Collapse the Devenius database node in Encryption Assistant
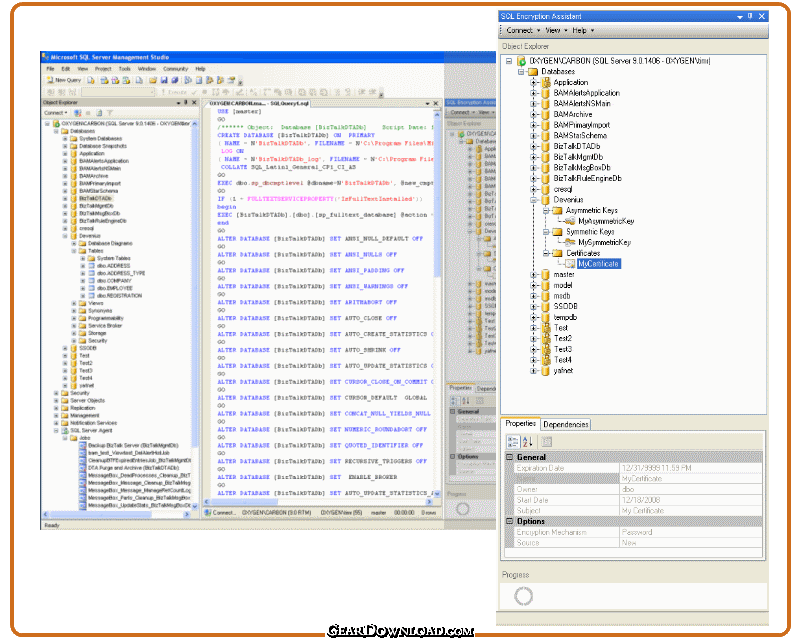Image resolution: width=800 pixels, height=639 pixels. tap(534, 200)
